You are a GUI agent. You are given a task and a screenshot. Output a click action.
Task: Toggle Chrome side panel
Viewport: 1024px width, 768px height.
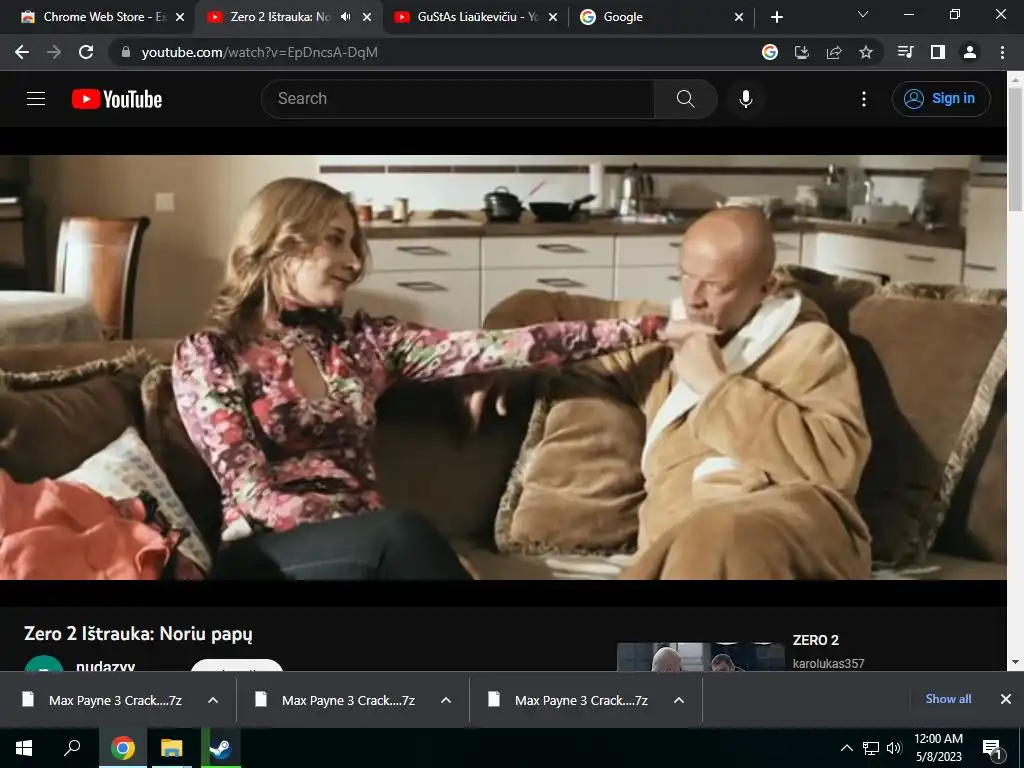(x=938, y=52)
